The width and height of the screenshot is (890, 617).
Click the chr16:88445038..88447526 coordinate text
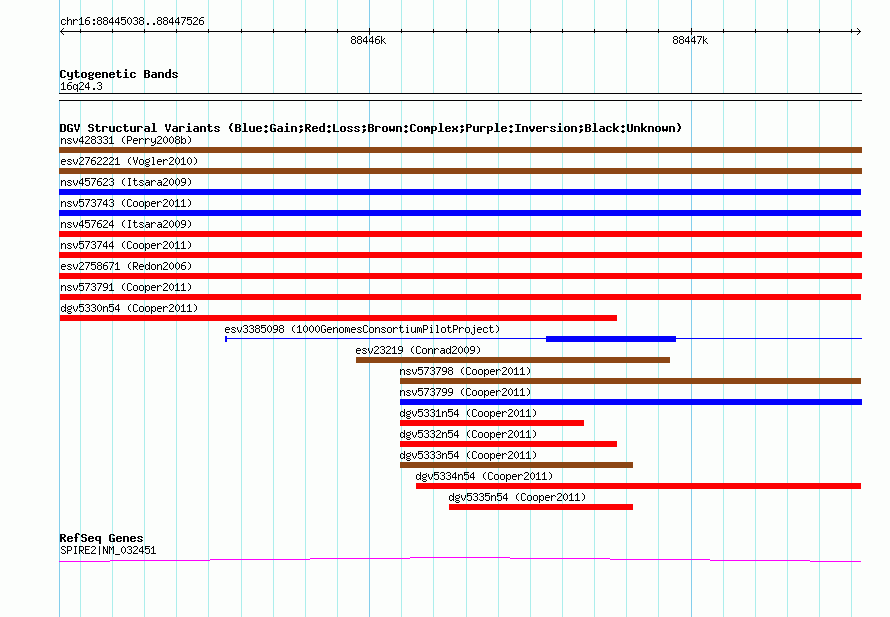(x=132, y=21)
